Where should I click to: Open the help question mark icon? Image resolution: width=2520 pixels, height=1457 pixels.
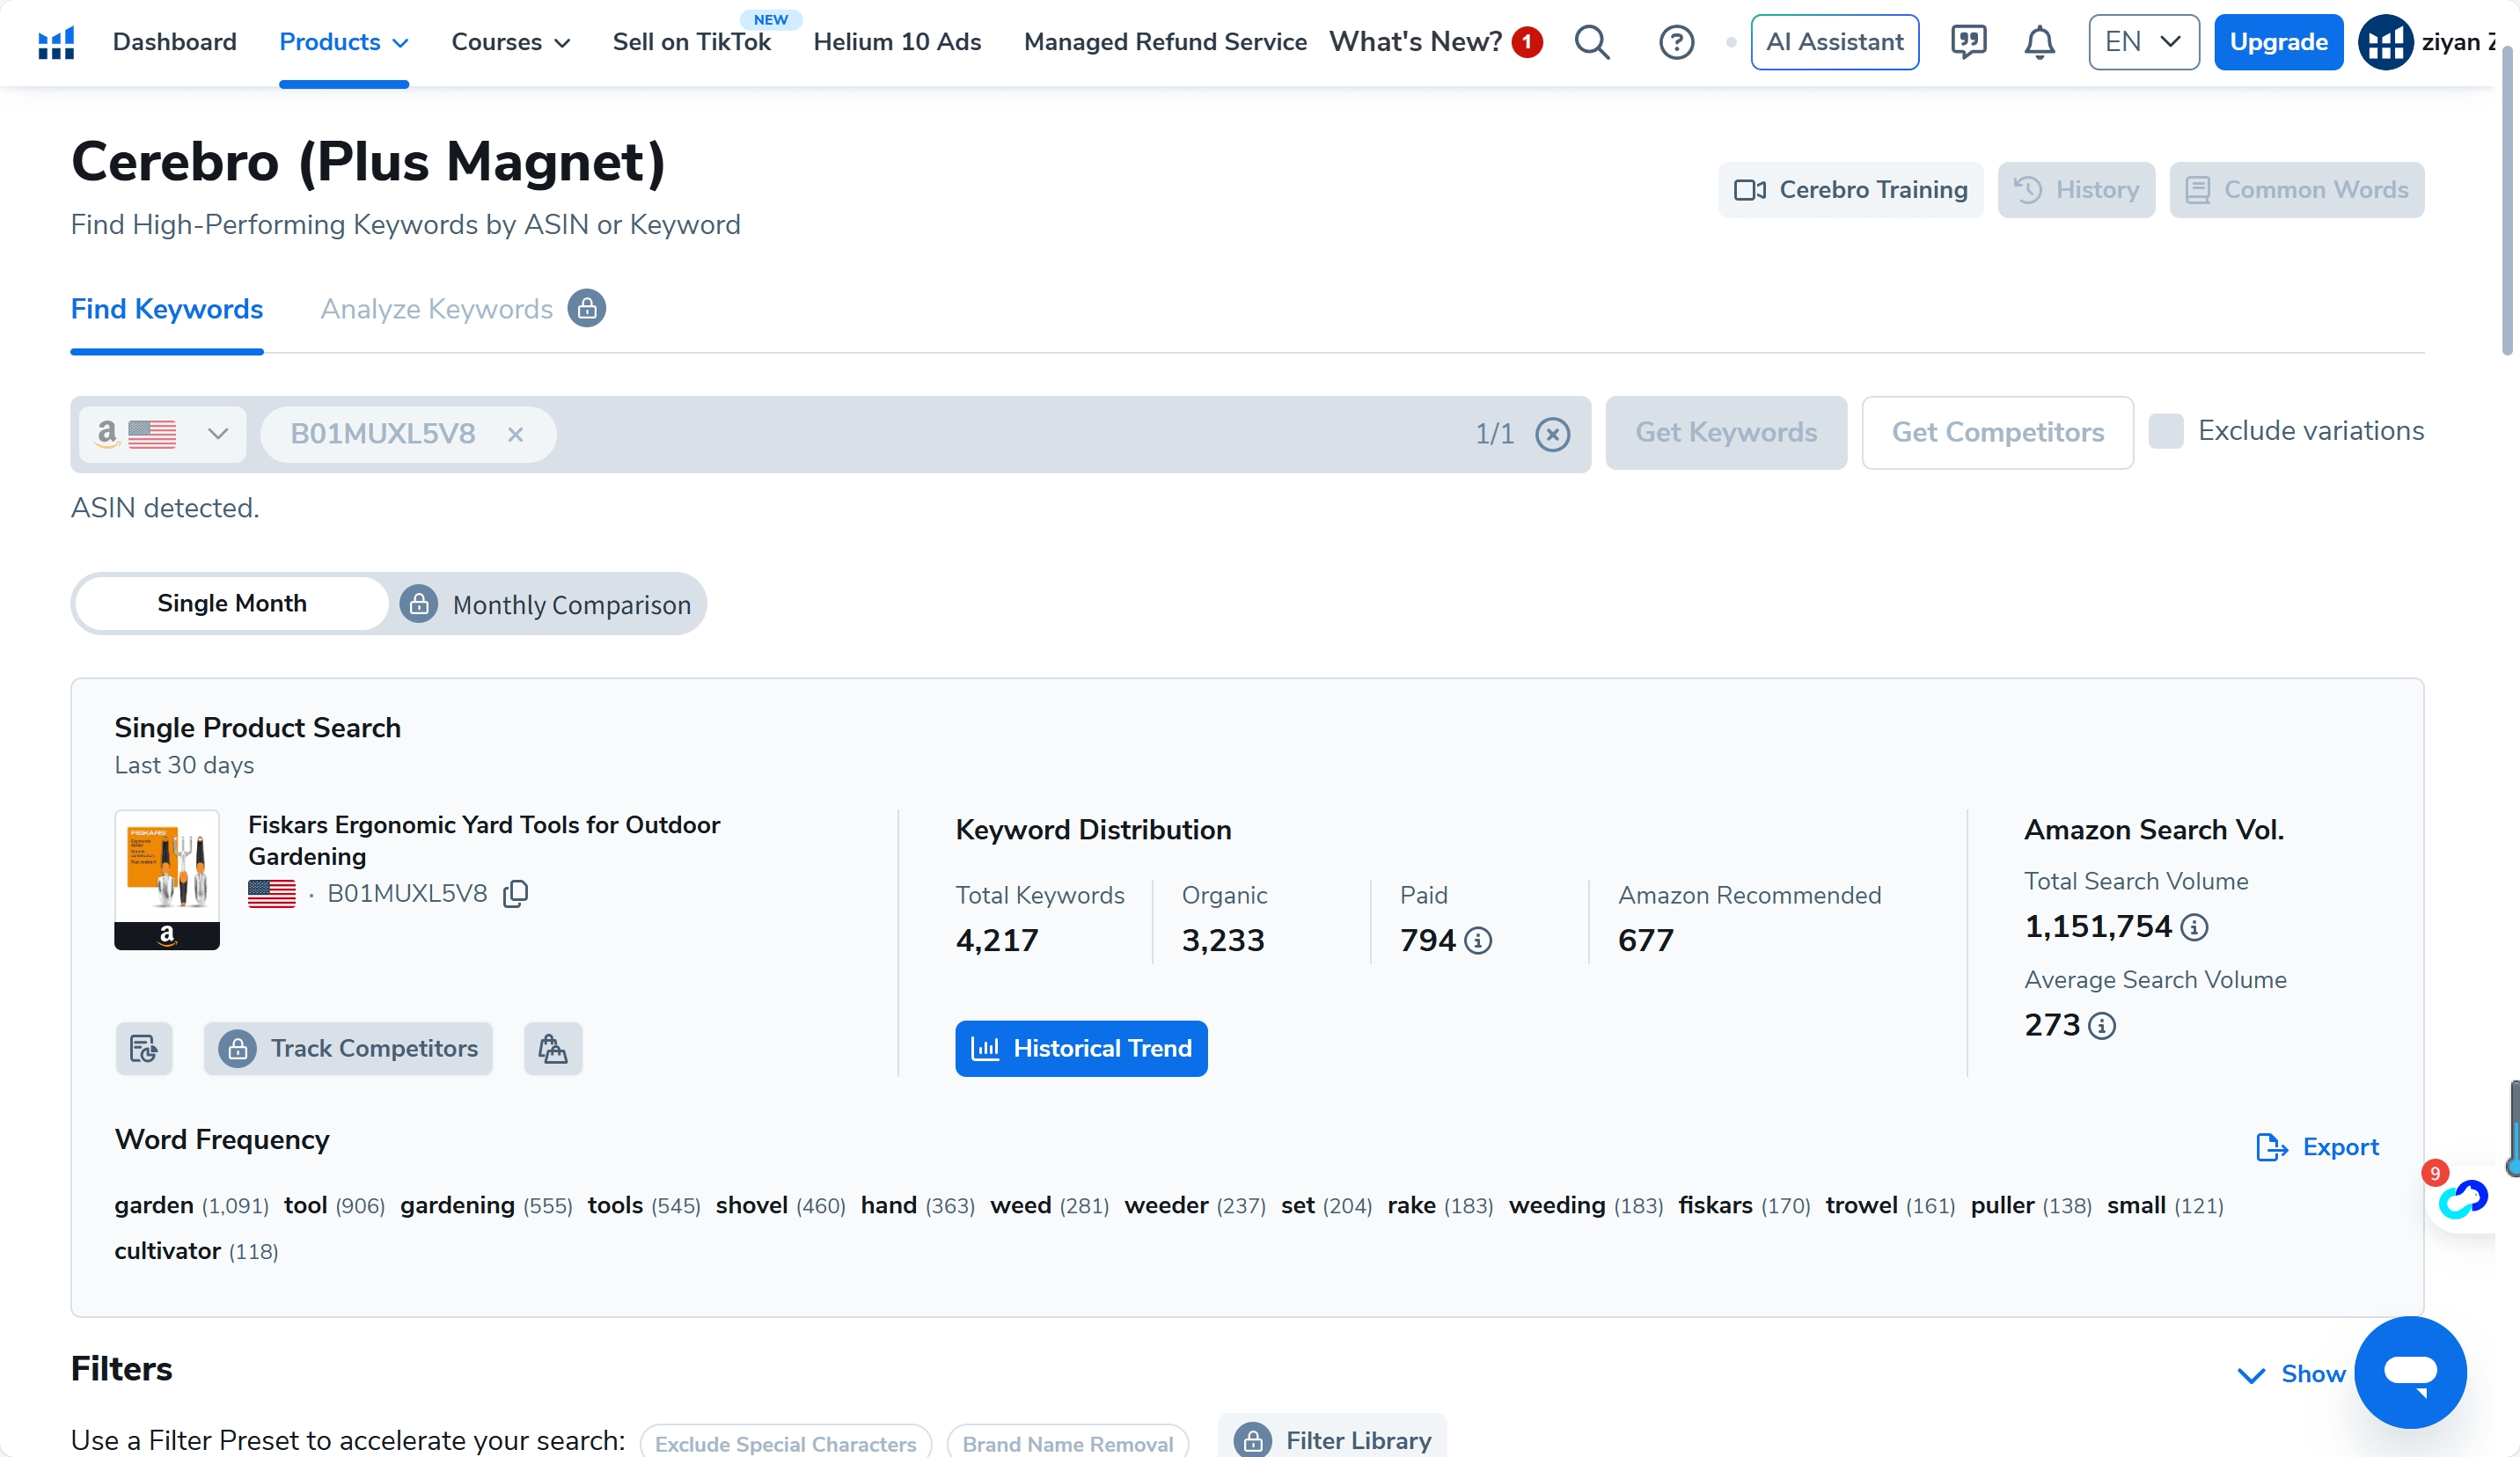click(x=1676, y=42)
